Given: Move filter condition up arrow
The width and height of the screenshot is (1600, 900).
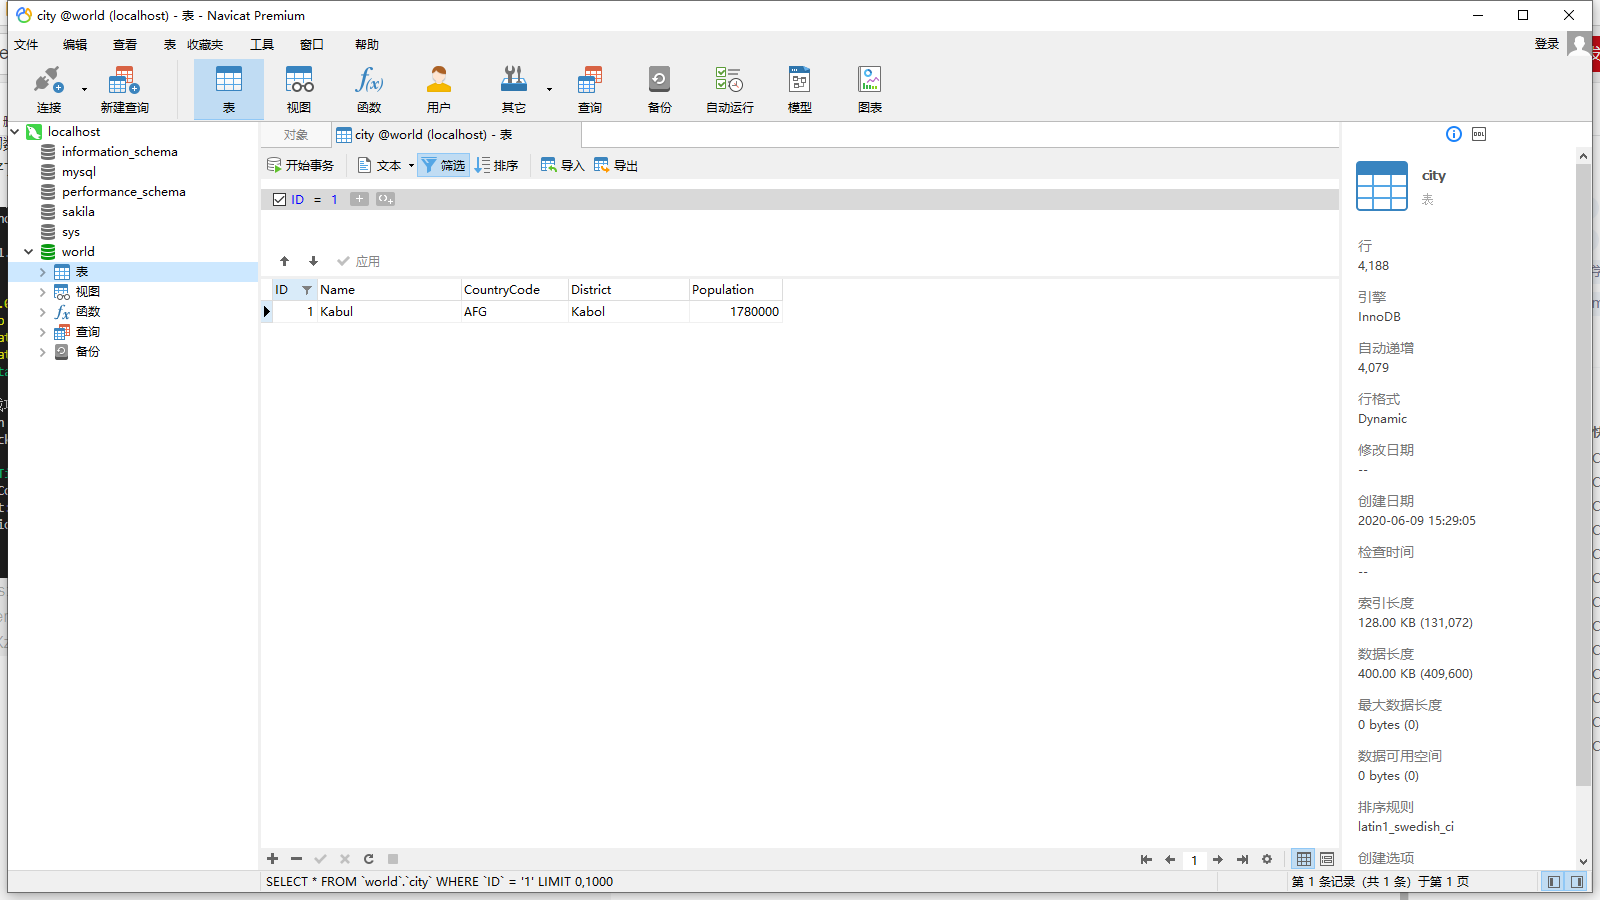Looking at the screenshot, I should click(285, 261).
